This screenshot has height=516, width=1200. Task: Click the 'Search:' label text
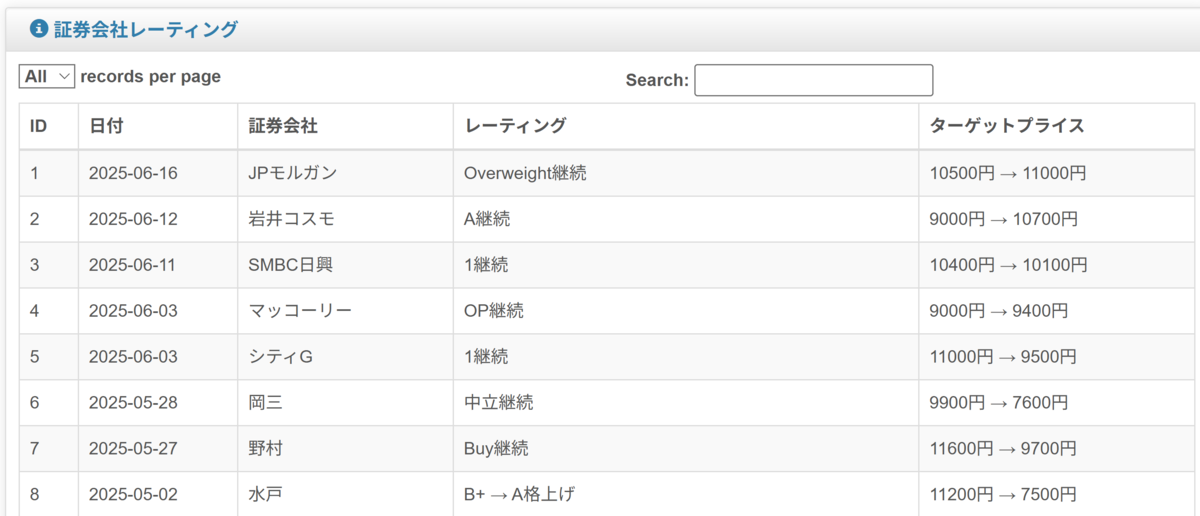pyautogui.click(x=657, y=80)
